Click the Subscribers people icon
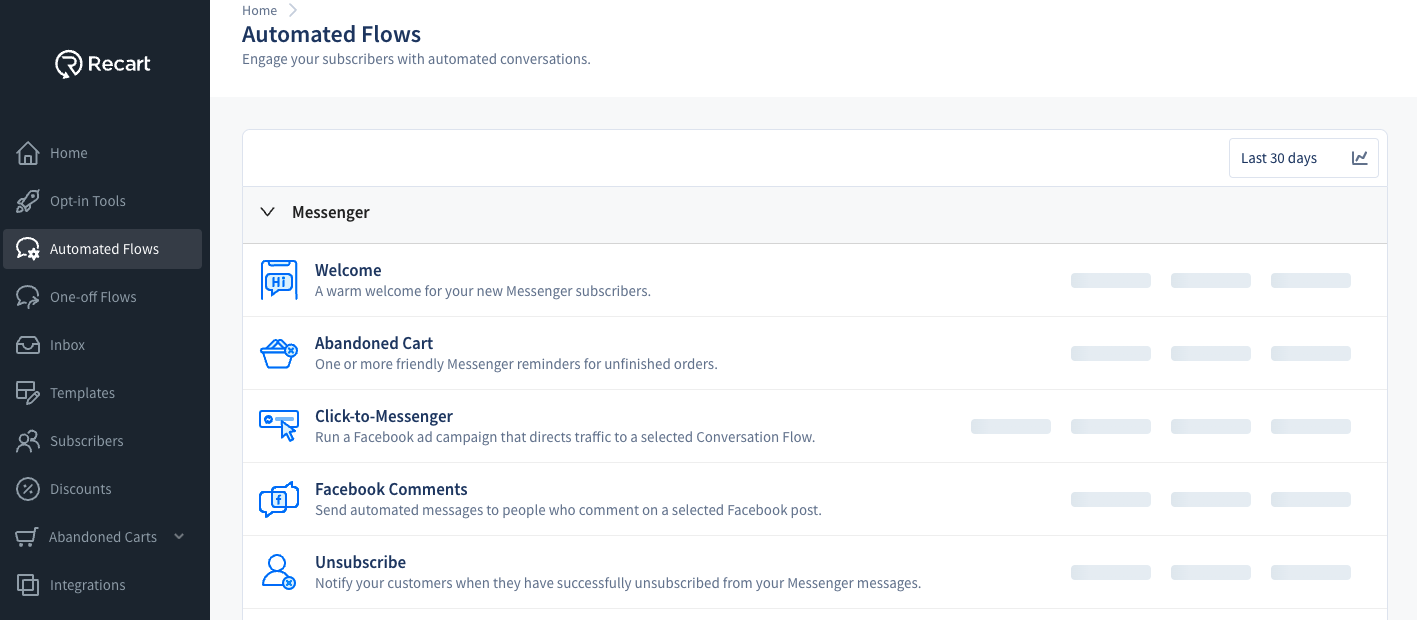Image resolution: width=1417 pixels, height=620 pixels. (28, 441)
